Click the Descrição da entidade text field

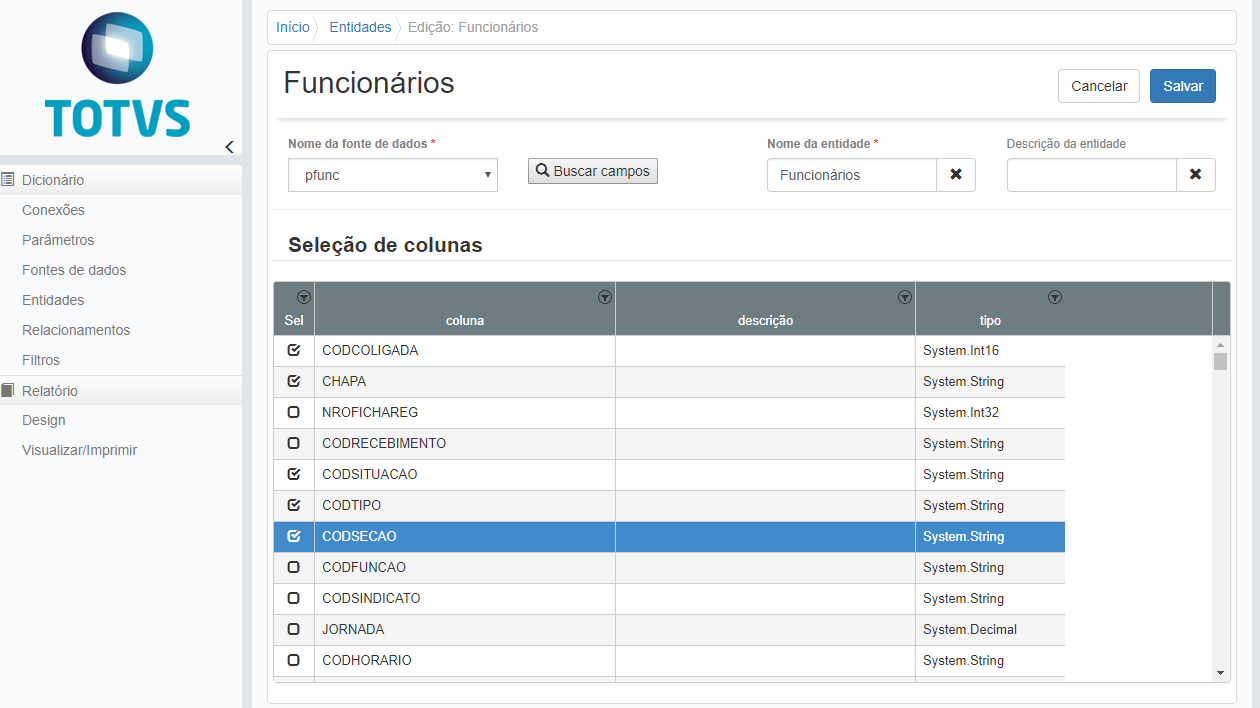tap(1091, 175)
